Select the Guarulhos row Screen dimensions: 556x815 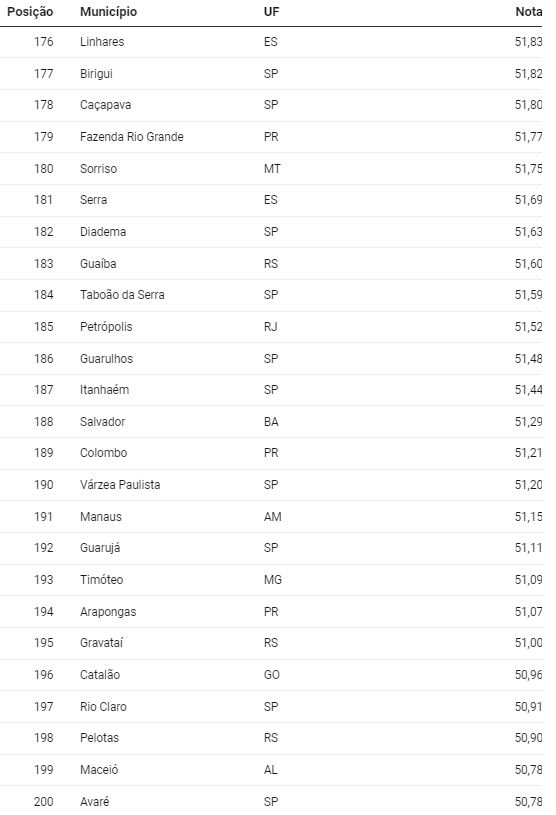271,359
